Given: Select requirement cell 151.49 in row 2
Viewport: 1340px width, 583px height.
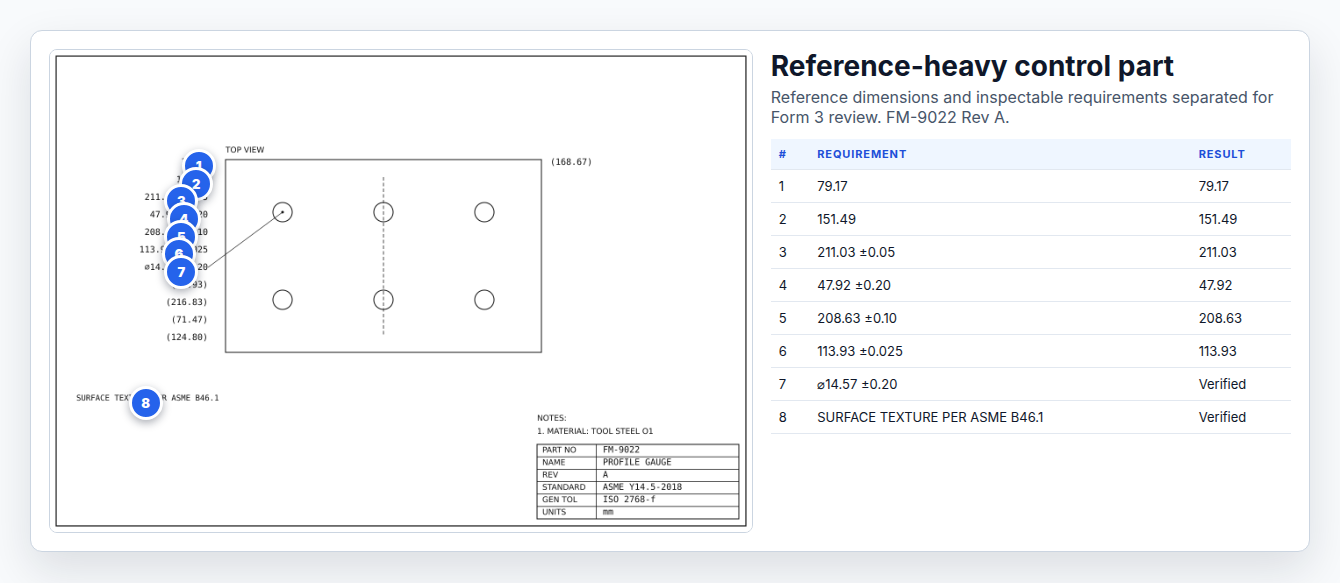Looking at the screenshot, I should pos(836,219).
